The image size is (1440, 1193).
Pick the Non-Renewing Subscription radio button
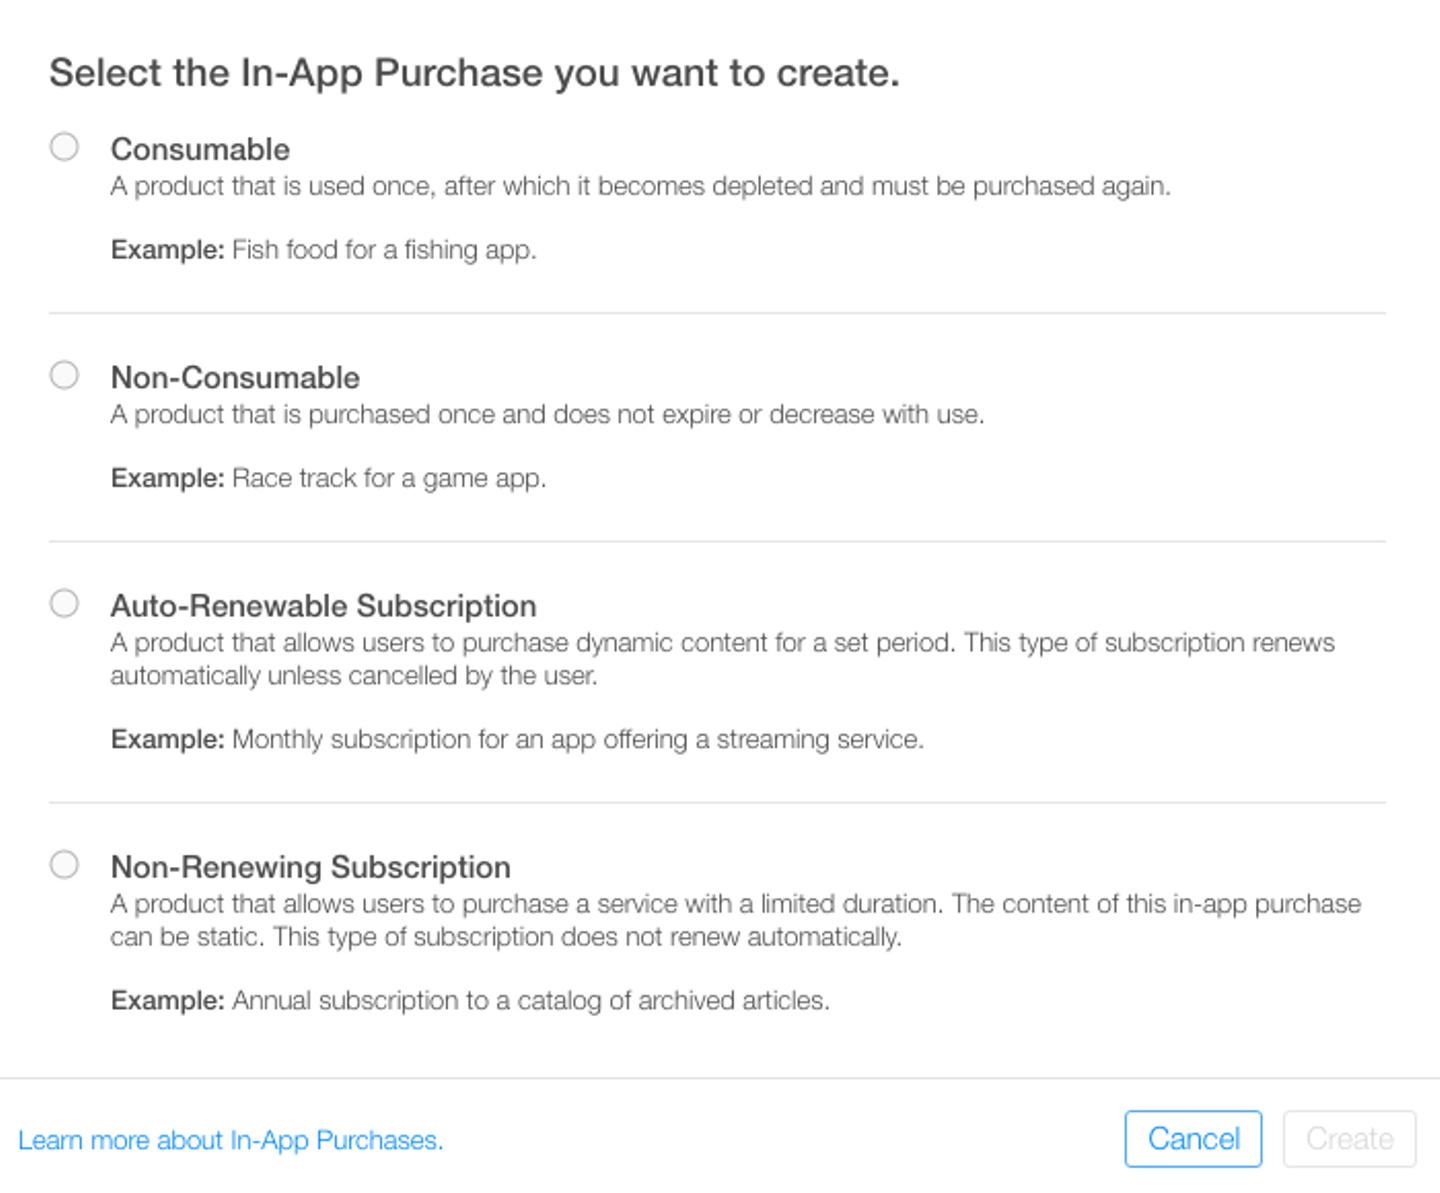pyautogui.click(x=64, y=864)
